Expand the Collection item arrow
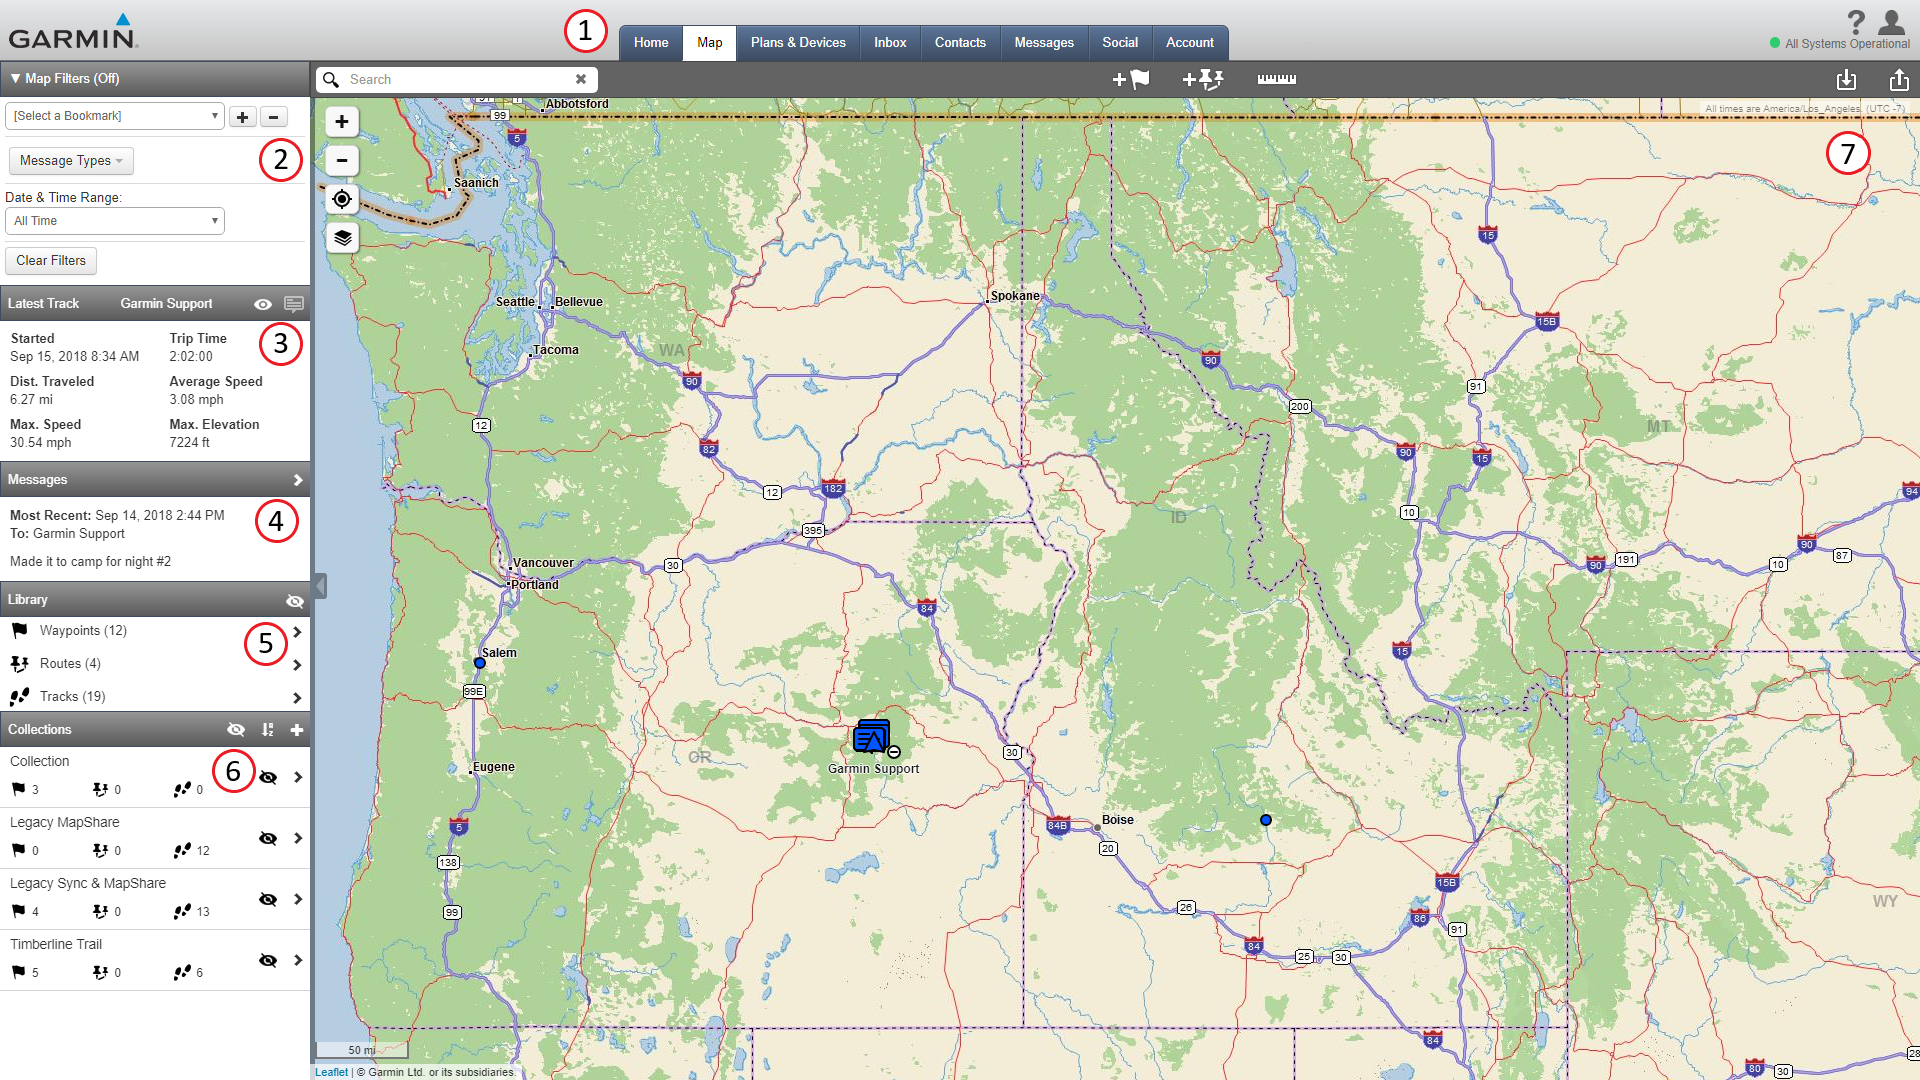The height and width of the screenshot is (1080, 1920). coord(298,777)
